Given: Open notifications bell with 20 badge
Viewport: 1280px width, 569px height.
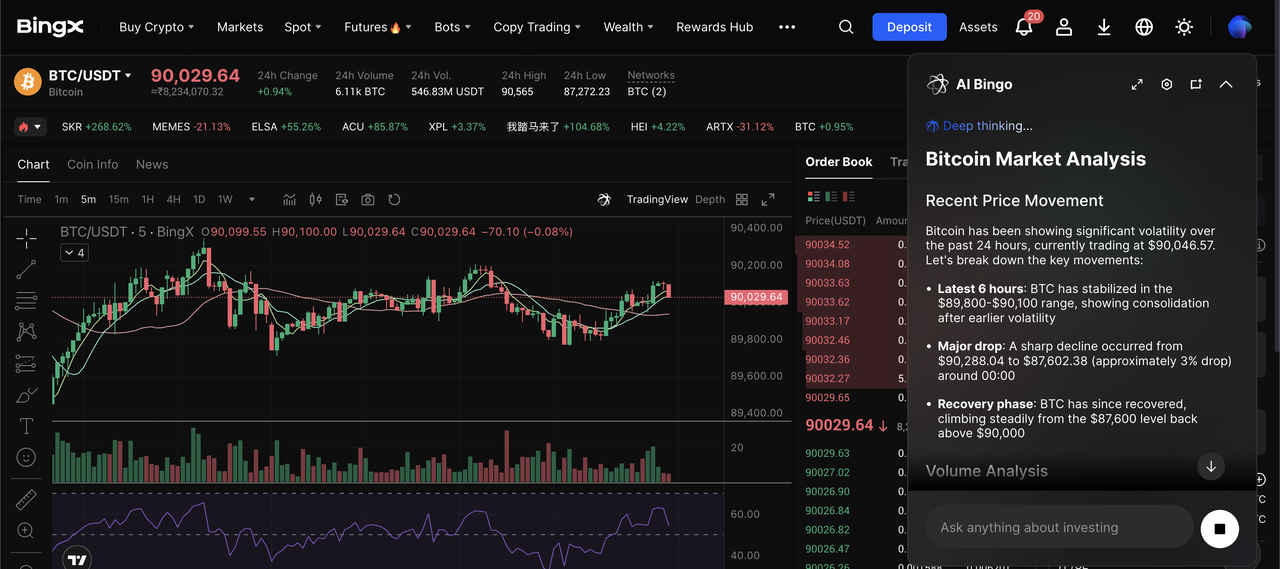Looking at the screenshot, I should (x=1024, y=27).
